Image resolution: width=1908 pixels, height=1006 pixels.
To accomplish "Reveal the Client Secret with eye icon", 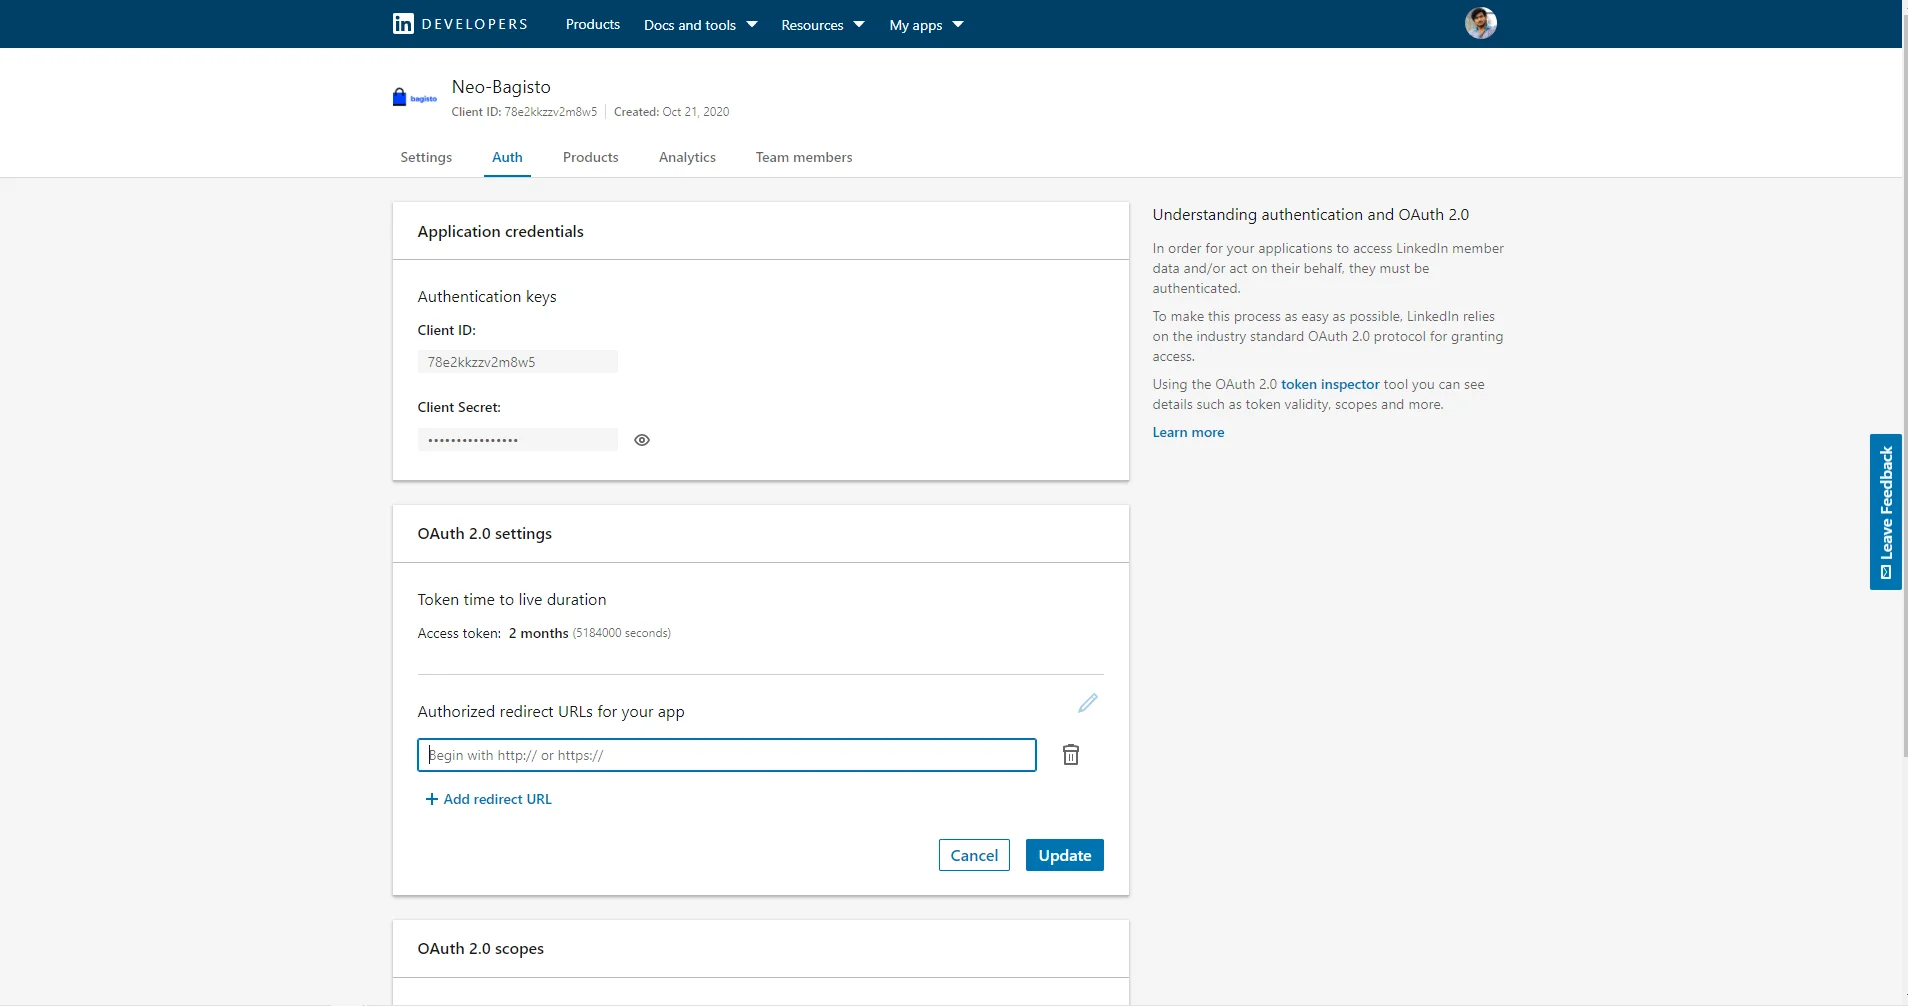I will click(x=642, y=440).
